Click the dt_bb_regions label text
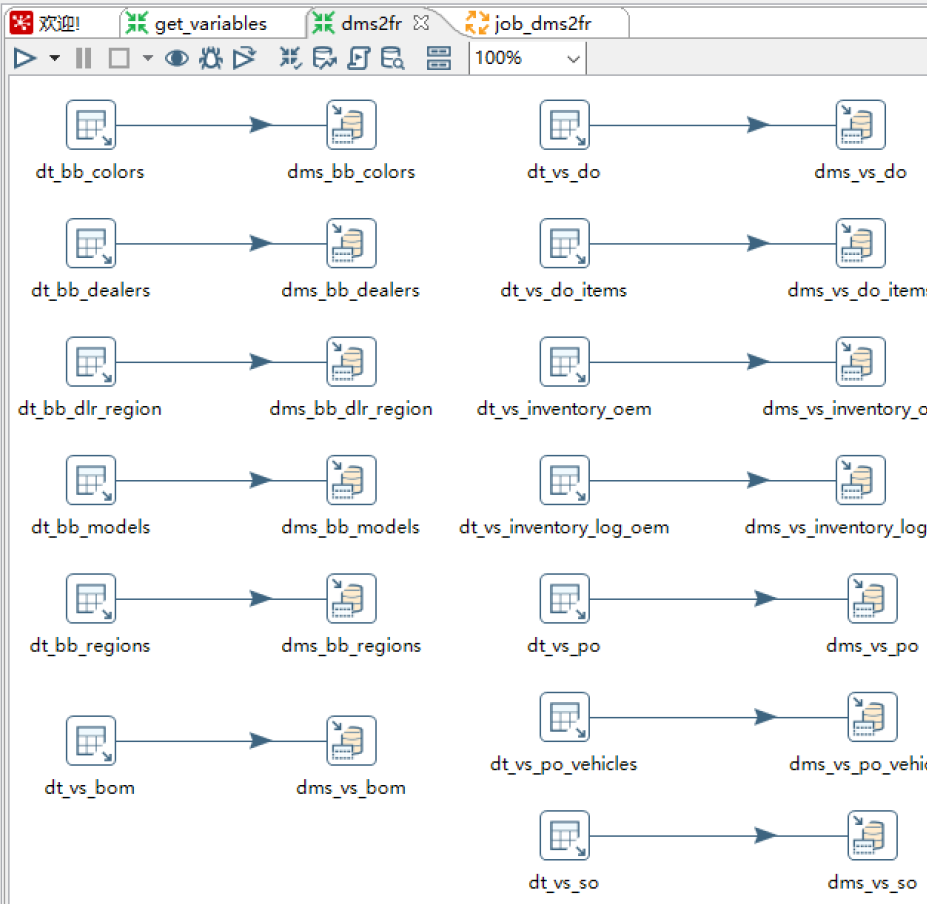This screenshot has width=927, height=904. (90, 646)
